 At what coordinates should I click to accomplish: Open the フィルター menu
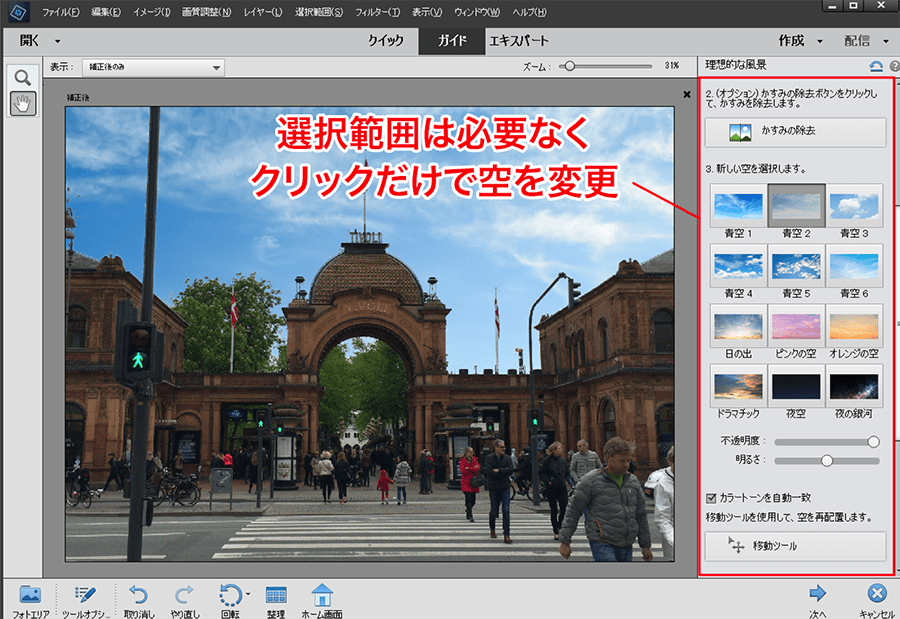coord(377,12)
